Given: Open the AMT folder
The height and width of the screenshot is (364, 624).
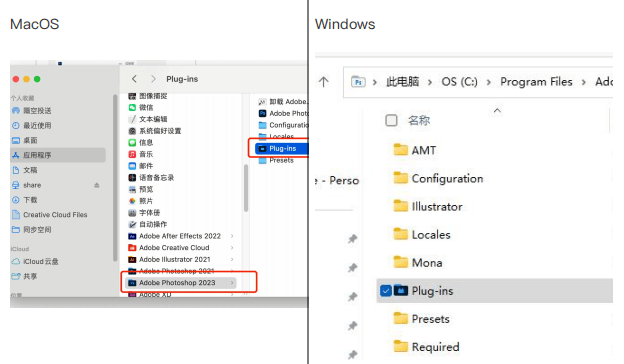Looking at the screenshot, I should pos(415,150).
